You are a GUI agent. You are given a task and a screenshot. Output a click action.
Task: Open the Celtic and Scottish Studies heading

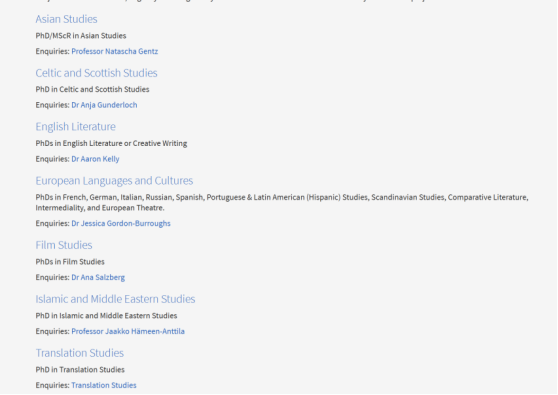pos(96,73)
